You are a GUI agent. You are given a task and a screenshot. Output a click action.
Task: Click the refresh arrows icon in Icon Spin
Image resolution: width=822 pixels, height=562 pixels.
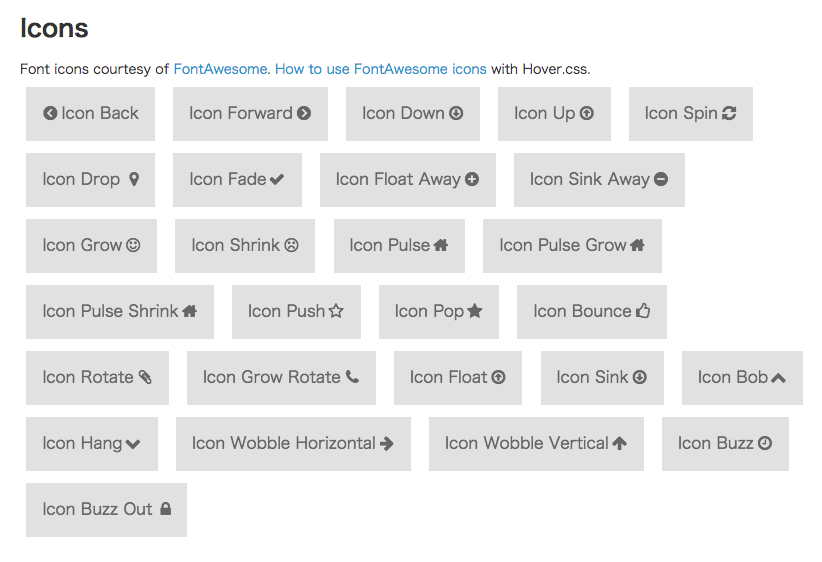pos(729,113)
